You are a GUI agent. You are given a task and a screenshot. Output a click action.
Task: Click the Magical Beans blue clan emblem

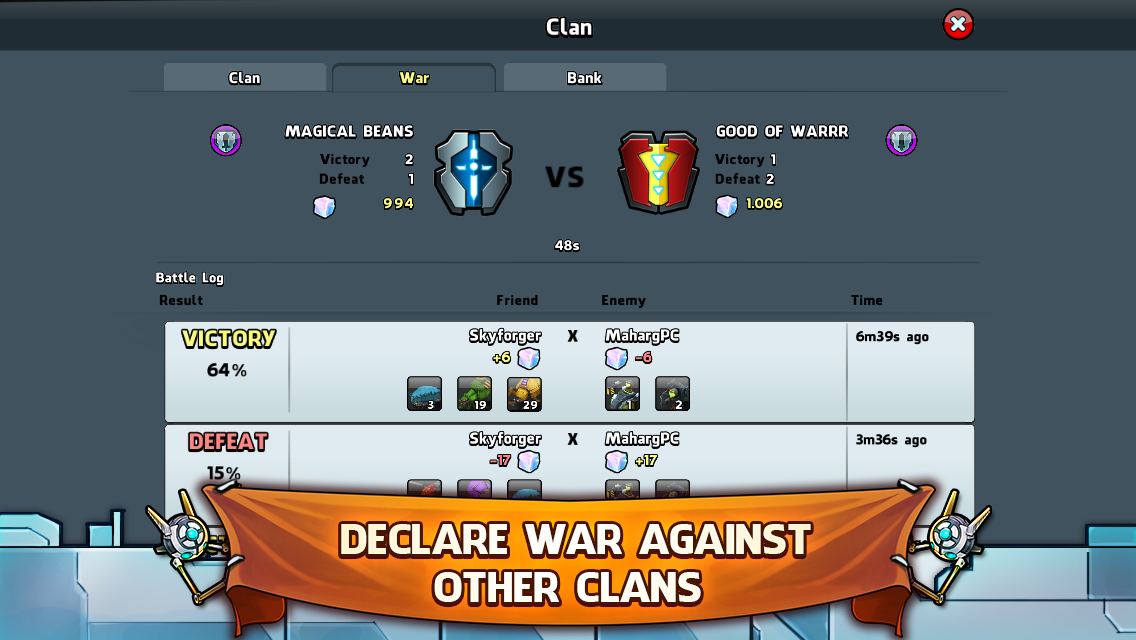click(x=473, y=173)
